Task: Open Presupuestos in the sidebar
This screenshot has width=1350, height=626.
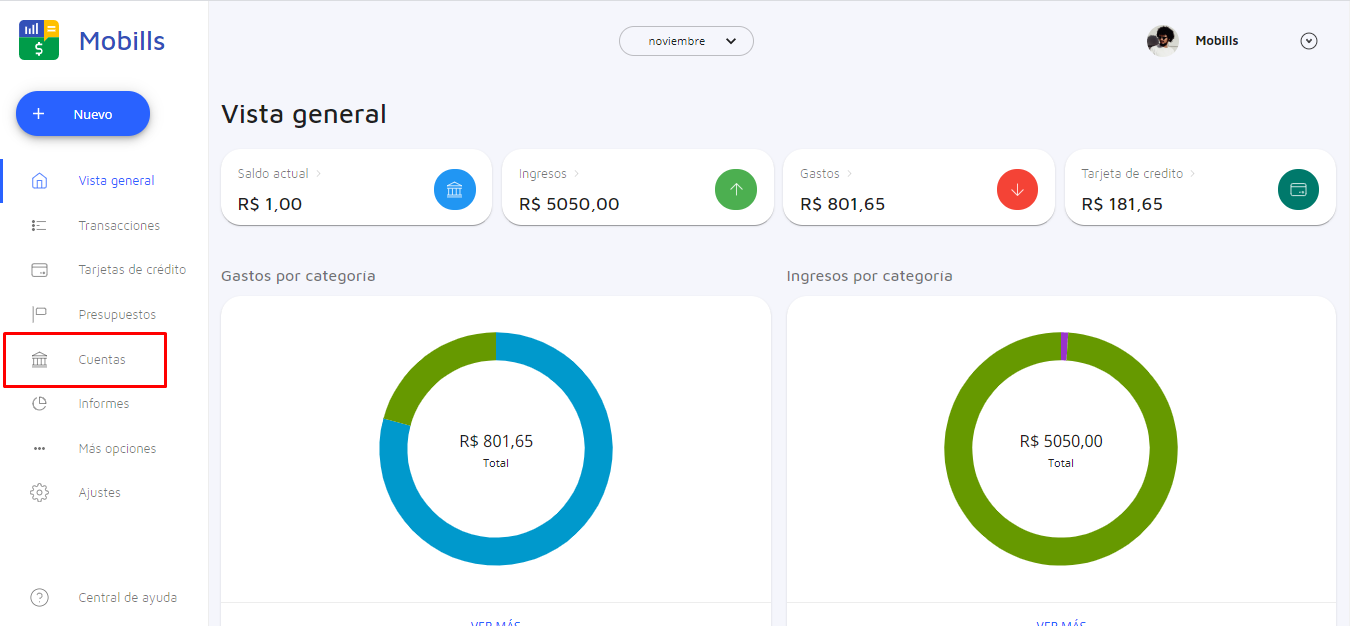Action: click(117, 315)
